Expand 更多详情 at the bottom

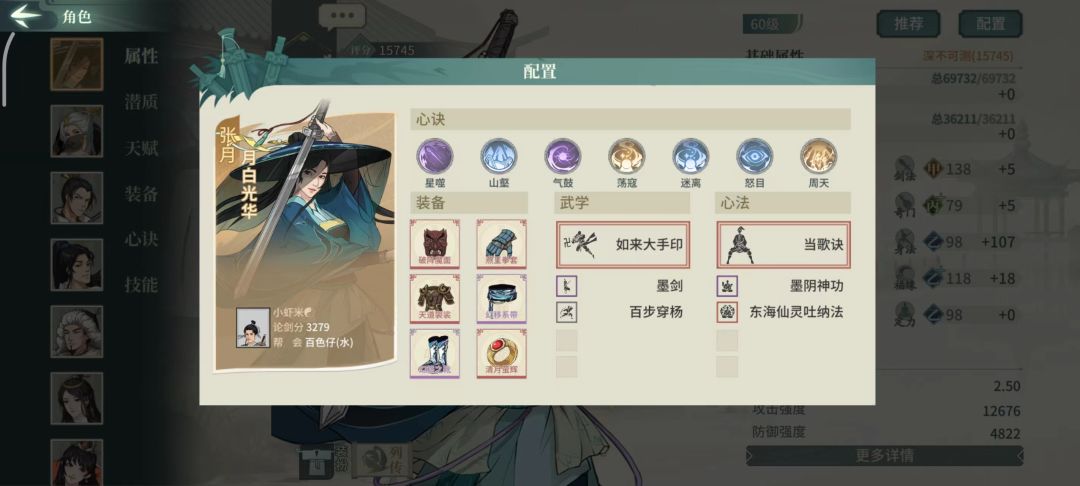point(884,456)
